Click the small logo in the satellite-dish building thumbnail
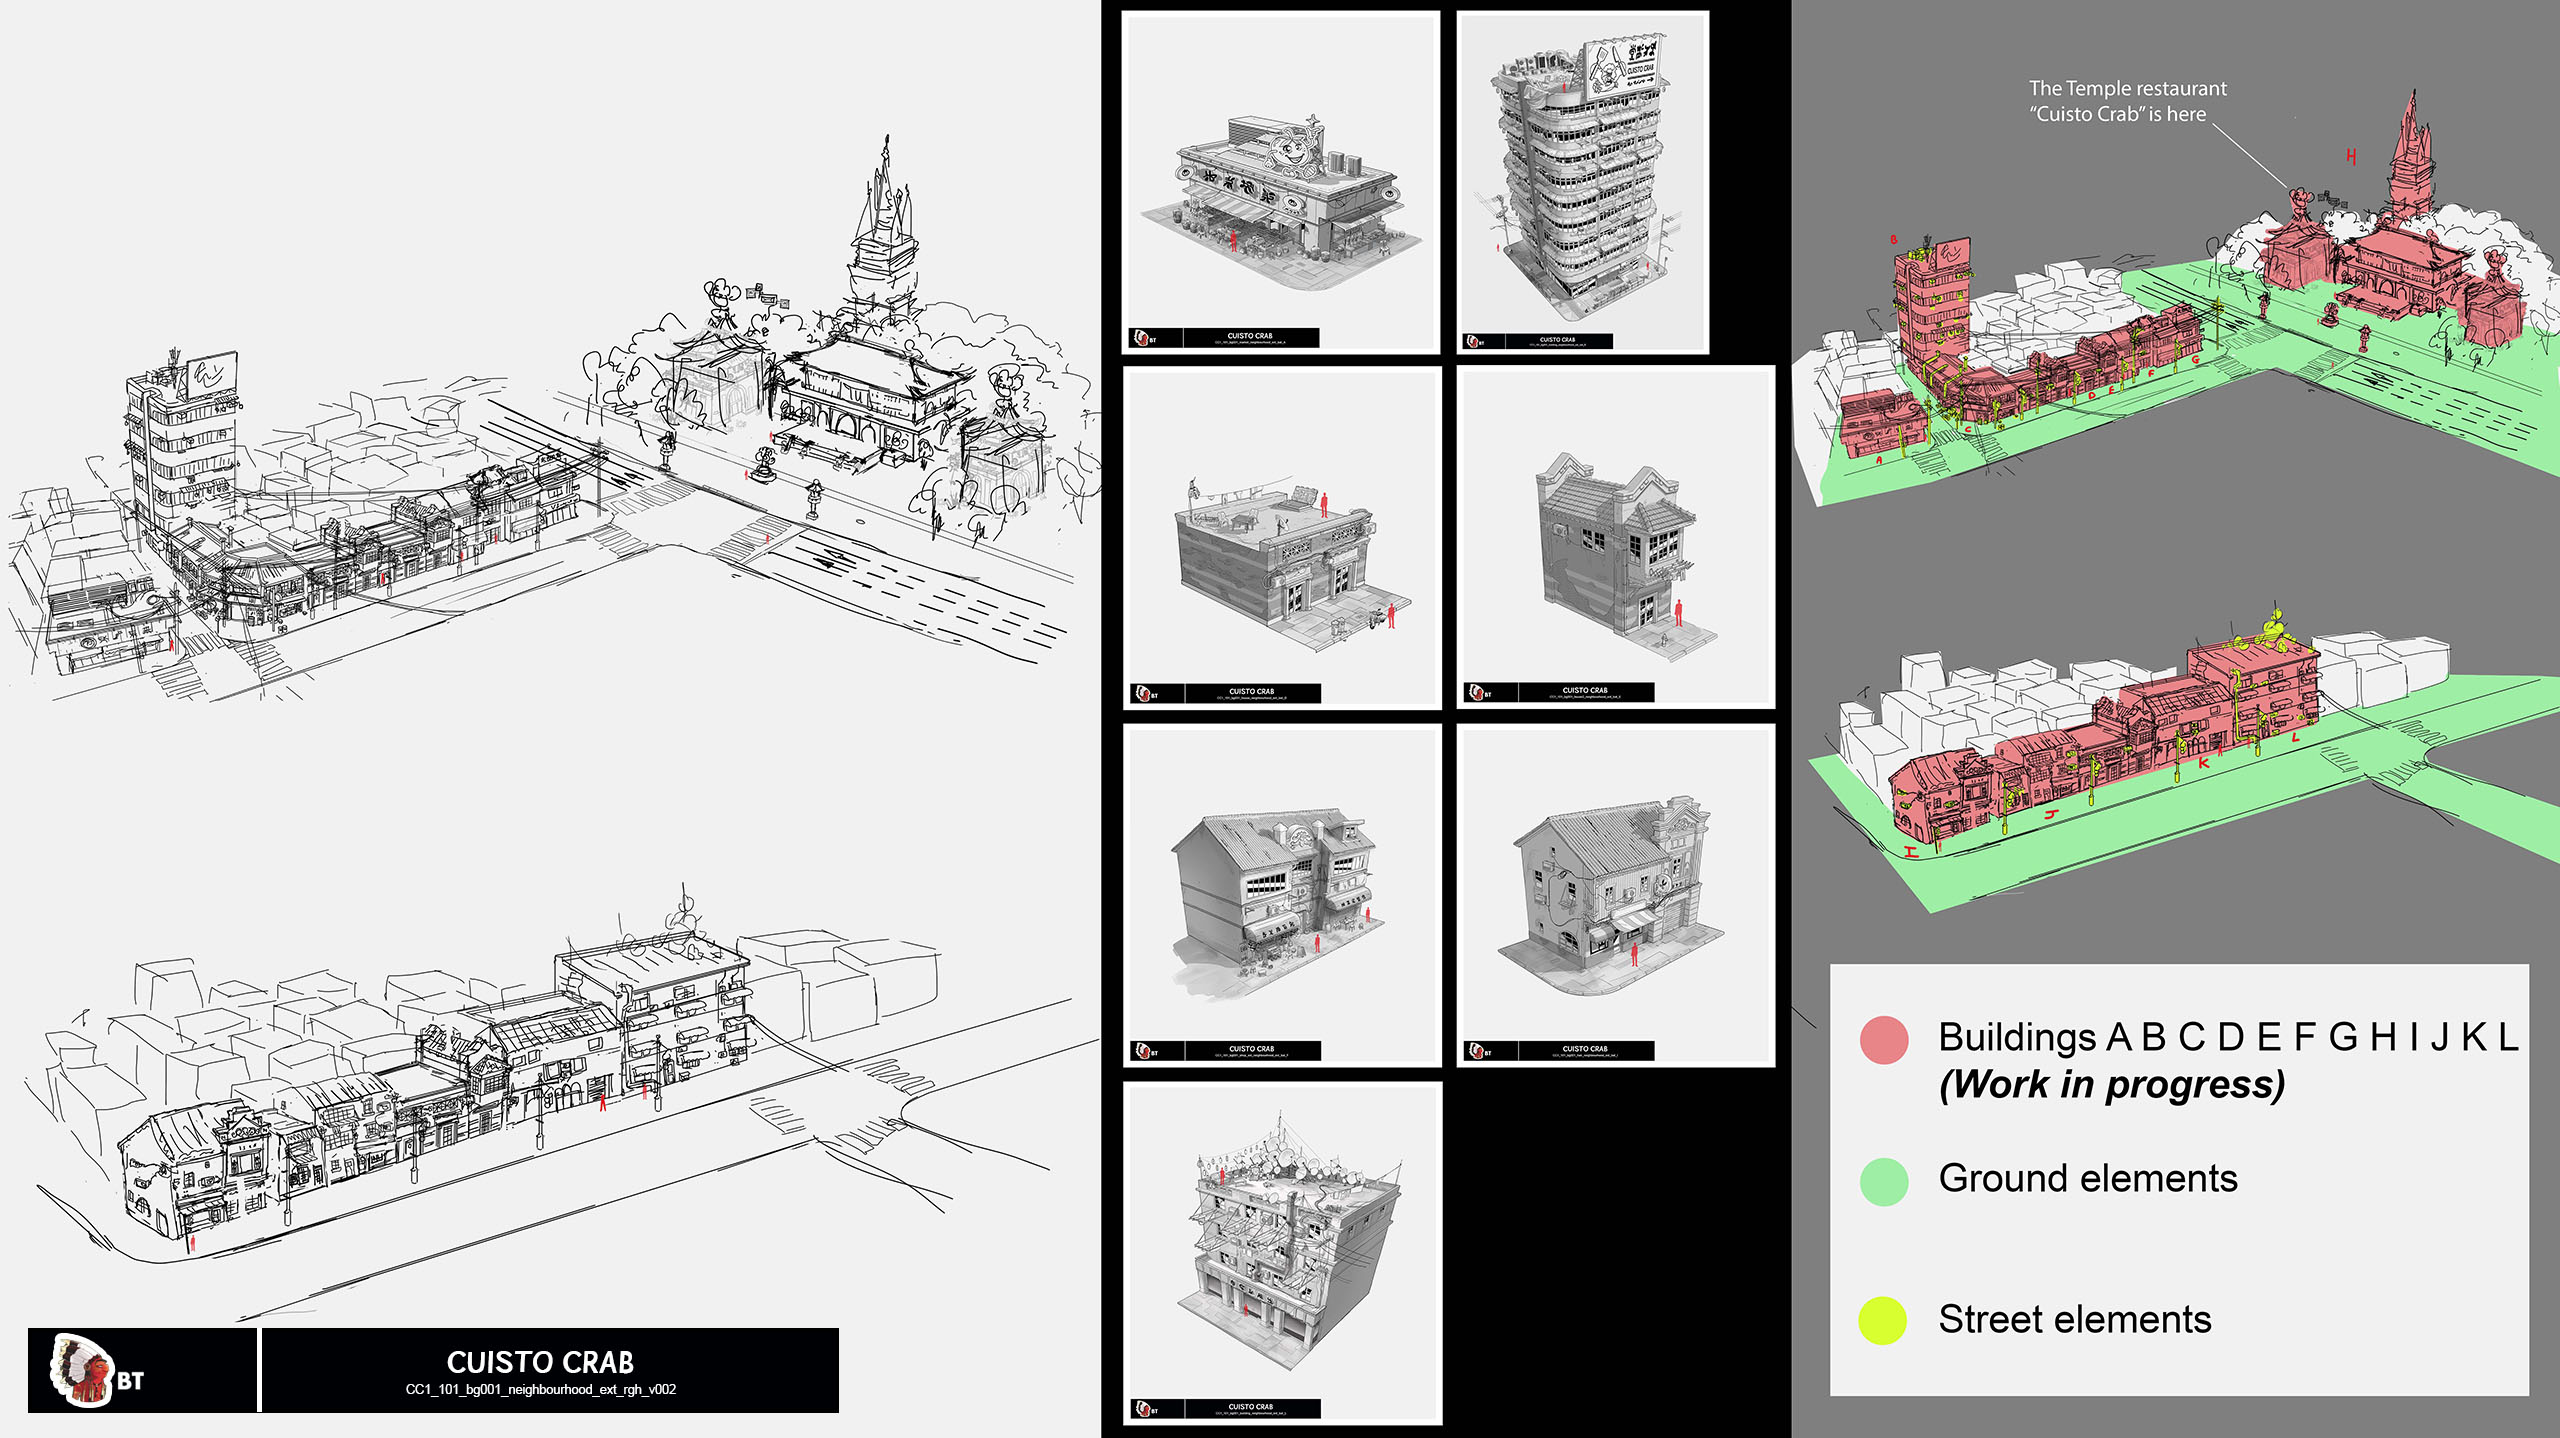2560x1438 pixels. click(x=1145, y=1409)
